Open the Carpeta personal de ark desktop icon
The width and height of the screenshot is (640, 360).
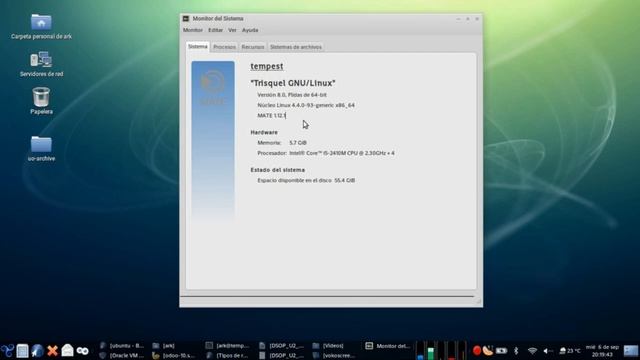41,27
